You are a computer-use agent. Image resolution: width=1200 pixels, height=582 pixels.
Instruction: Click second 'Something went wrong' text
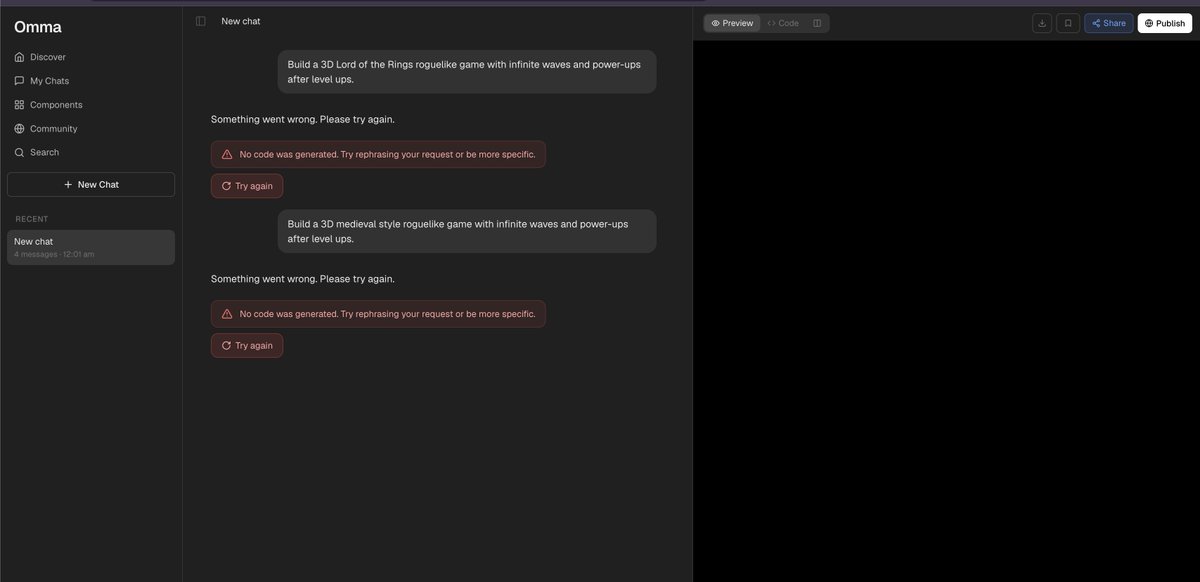(x=303, y=279)
